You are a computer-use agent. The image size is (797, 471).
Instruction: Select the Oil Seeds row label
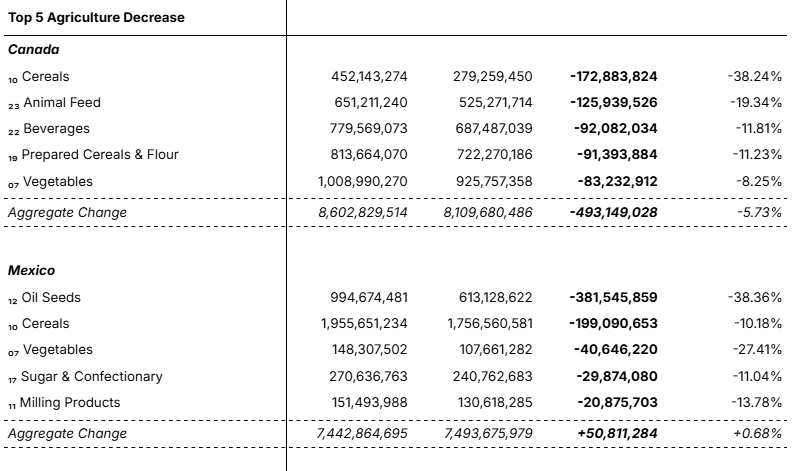pos(51,298)
